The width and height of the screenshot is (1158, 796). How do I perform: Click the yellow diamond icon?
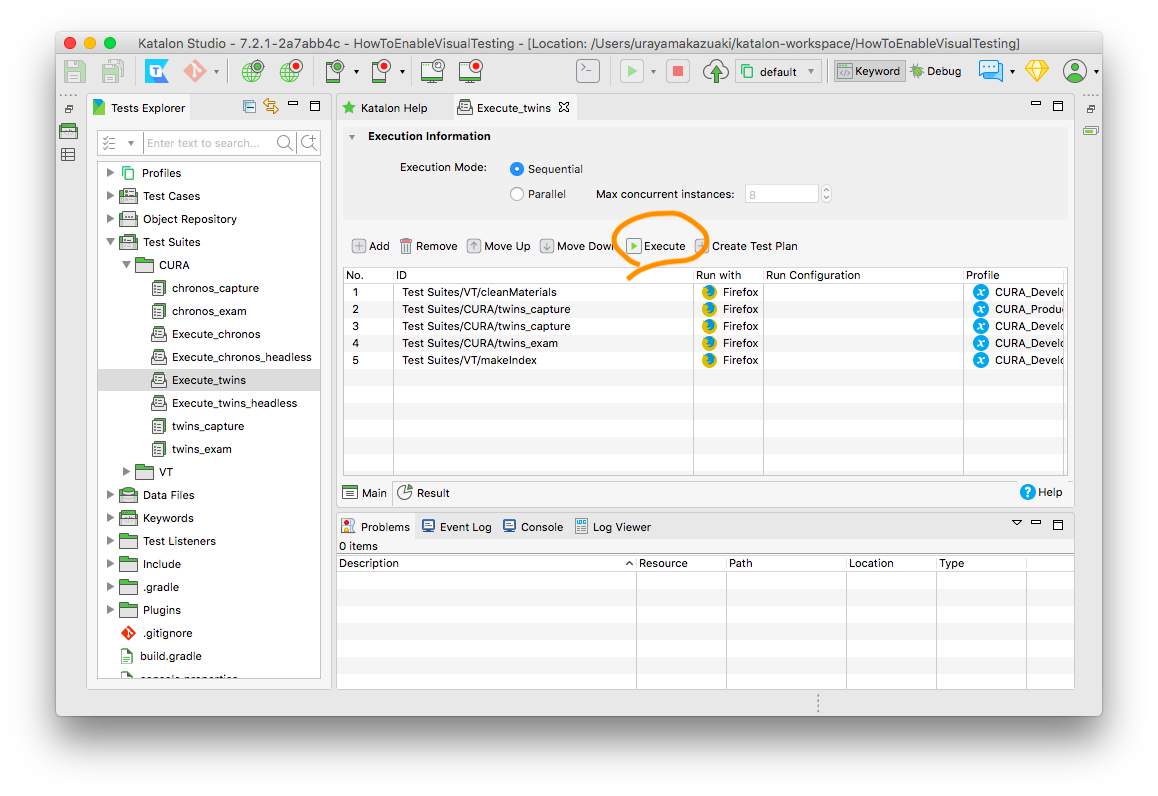(1037, 71)
